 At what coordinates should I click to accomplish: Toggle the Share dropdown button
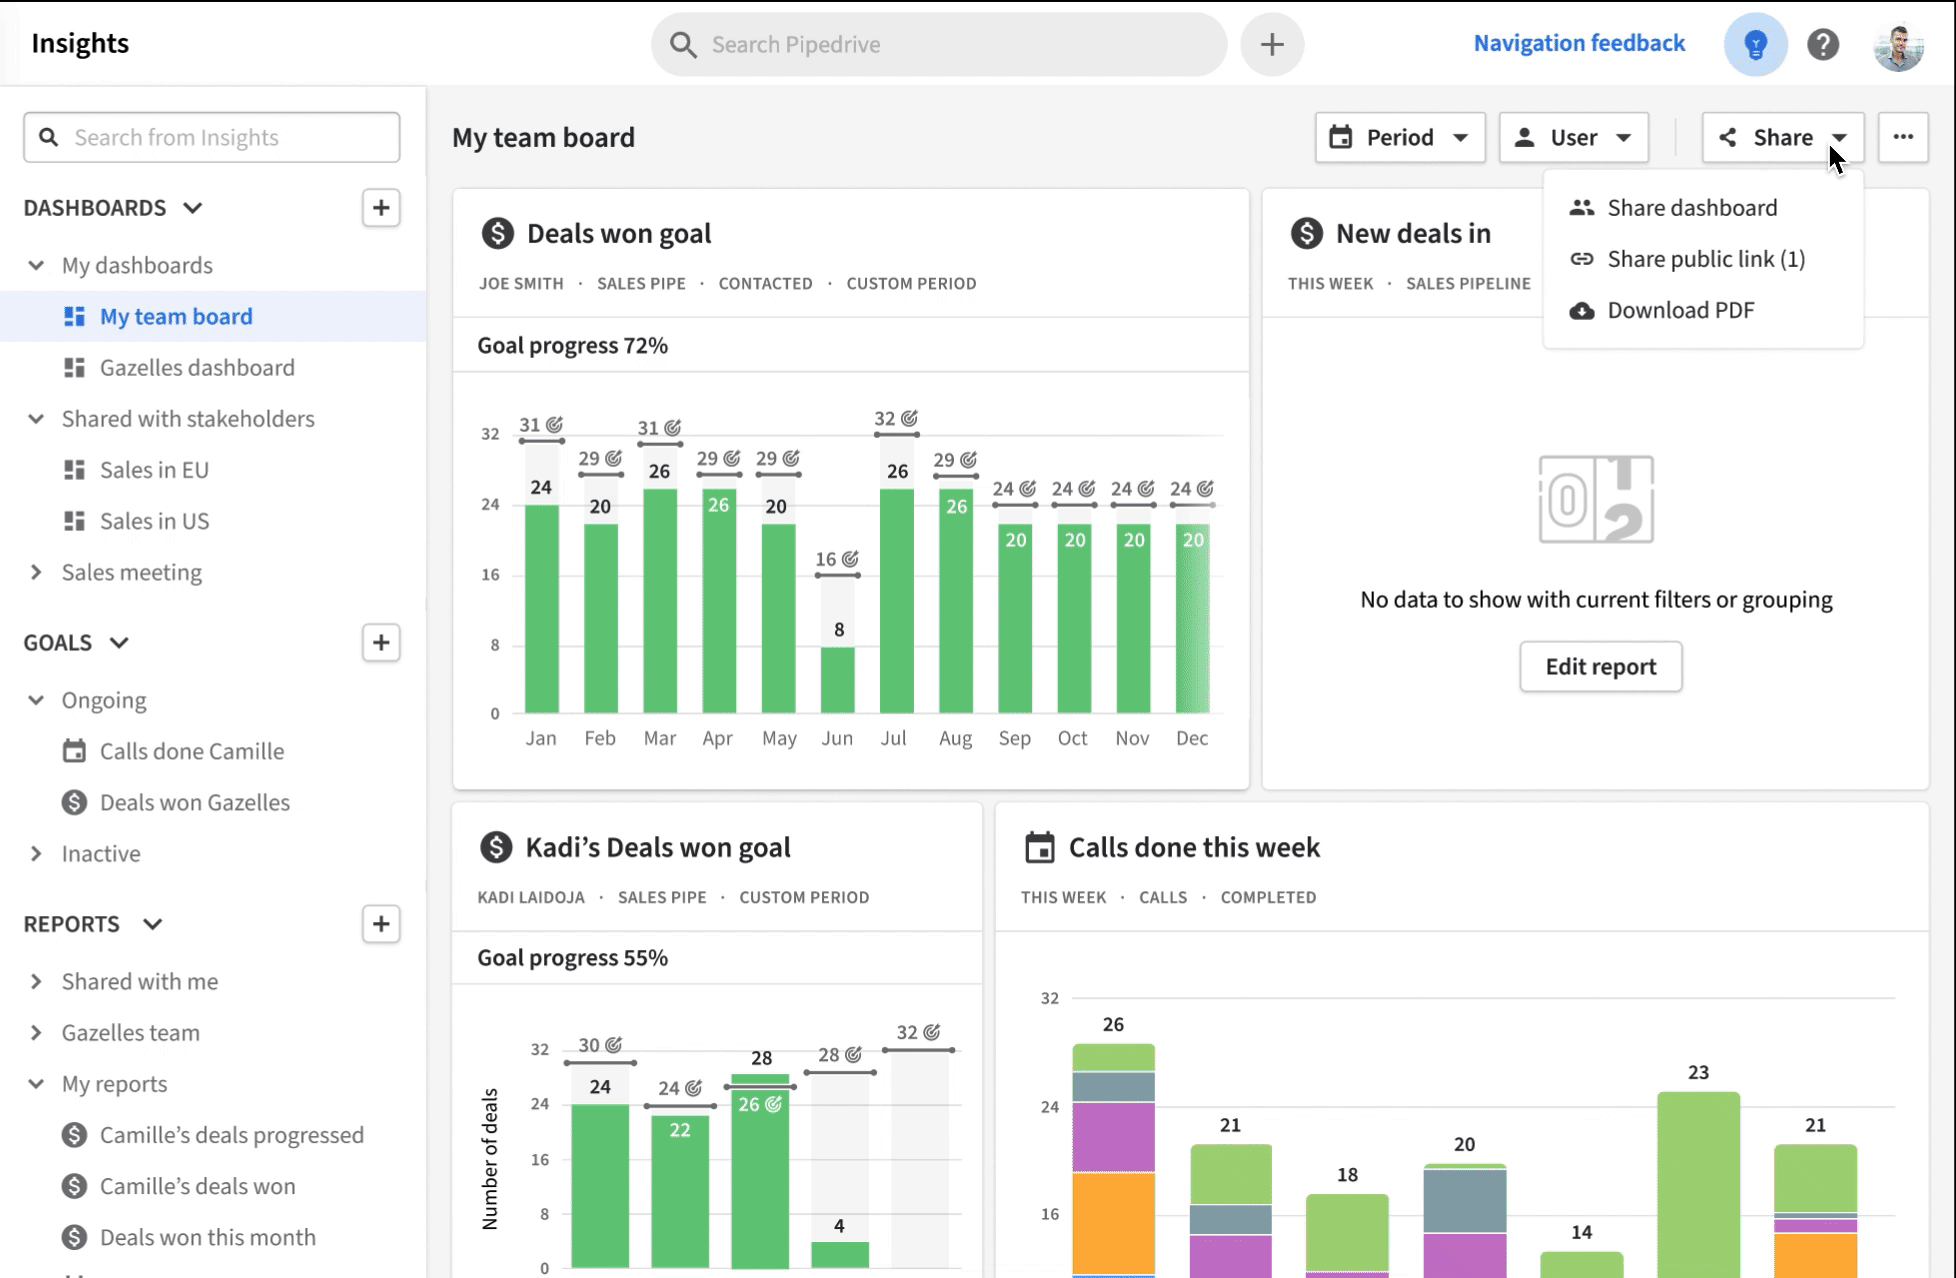coord(1783,137)
